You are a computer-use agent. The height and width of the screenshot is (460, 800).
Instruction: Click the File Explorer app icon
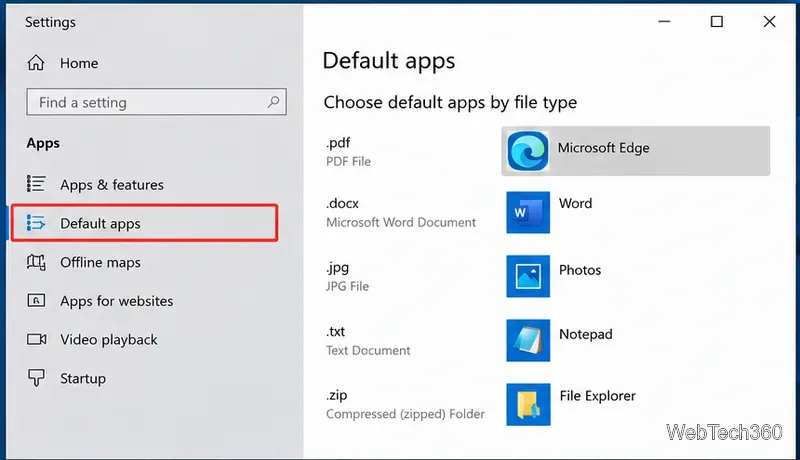(x=528, y=404)
